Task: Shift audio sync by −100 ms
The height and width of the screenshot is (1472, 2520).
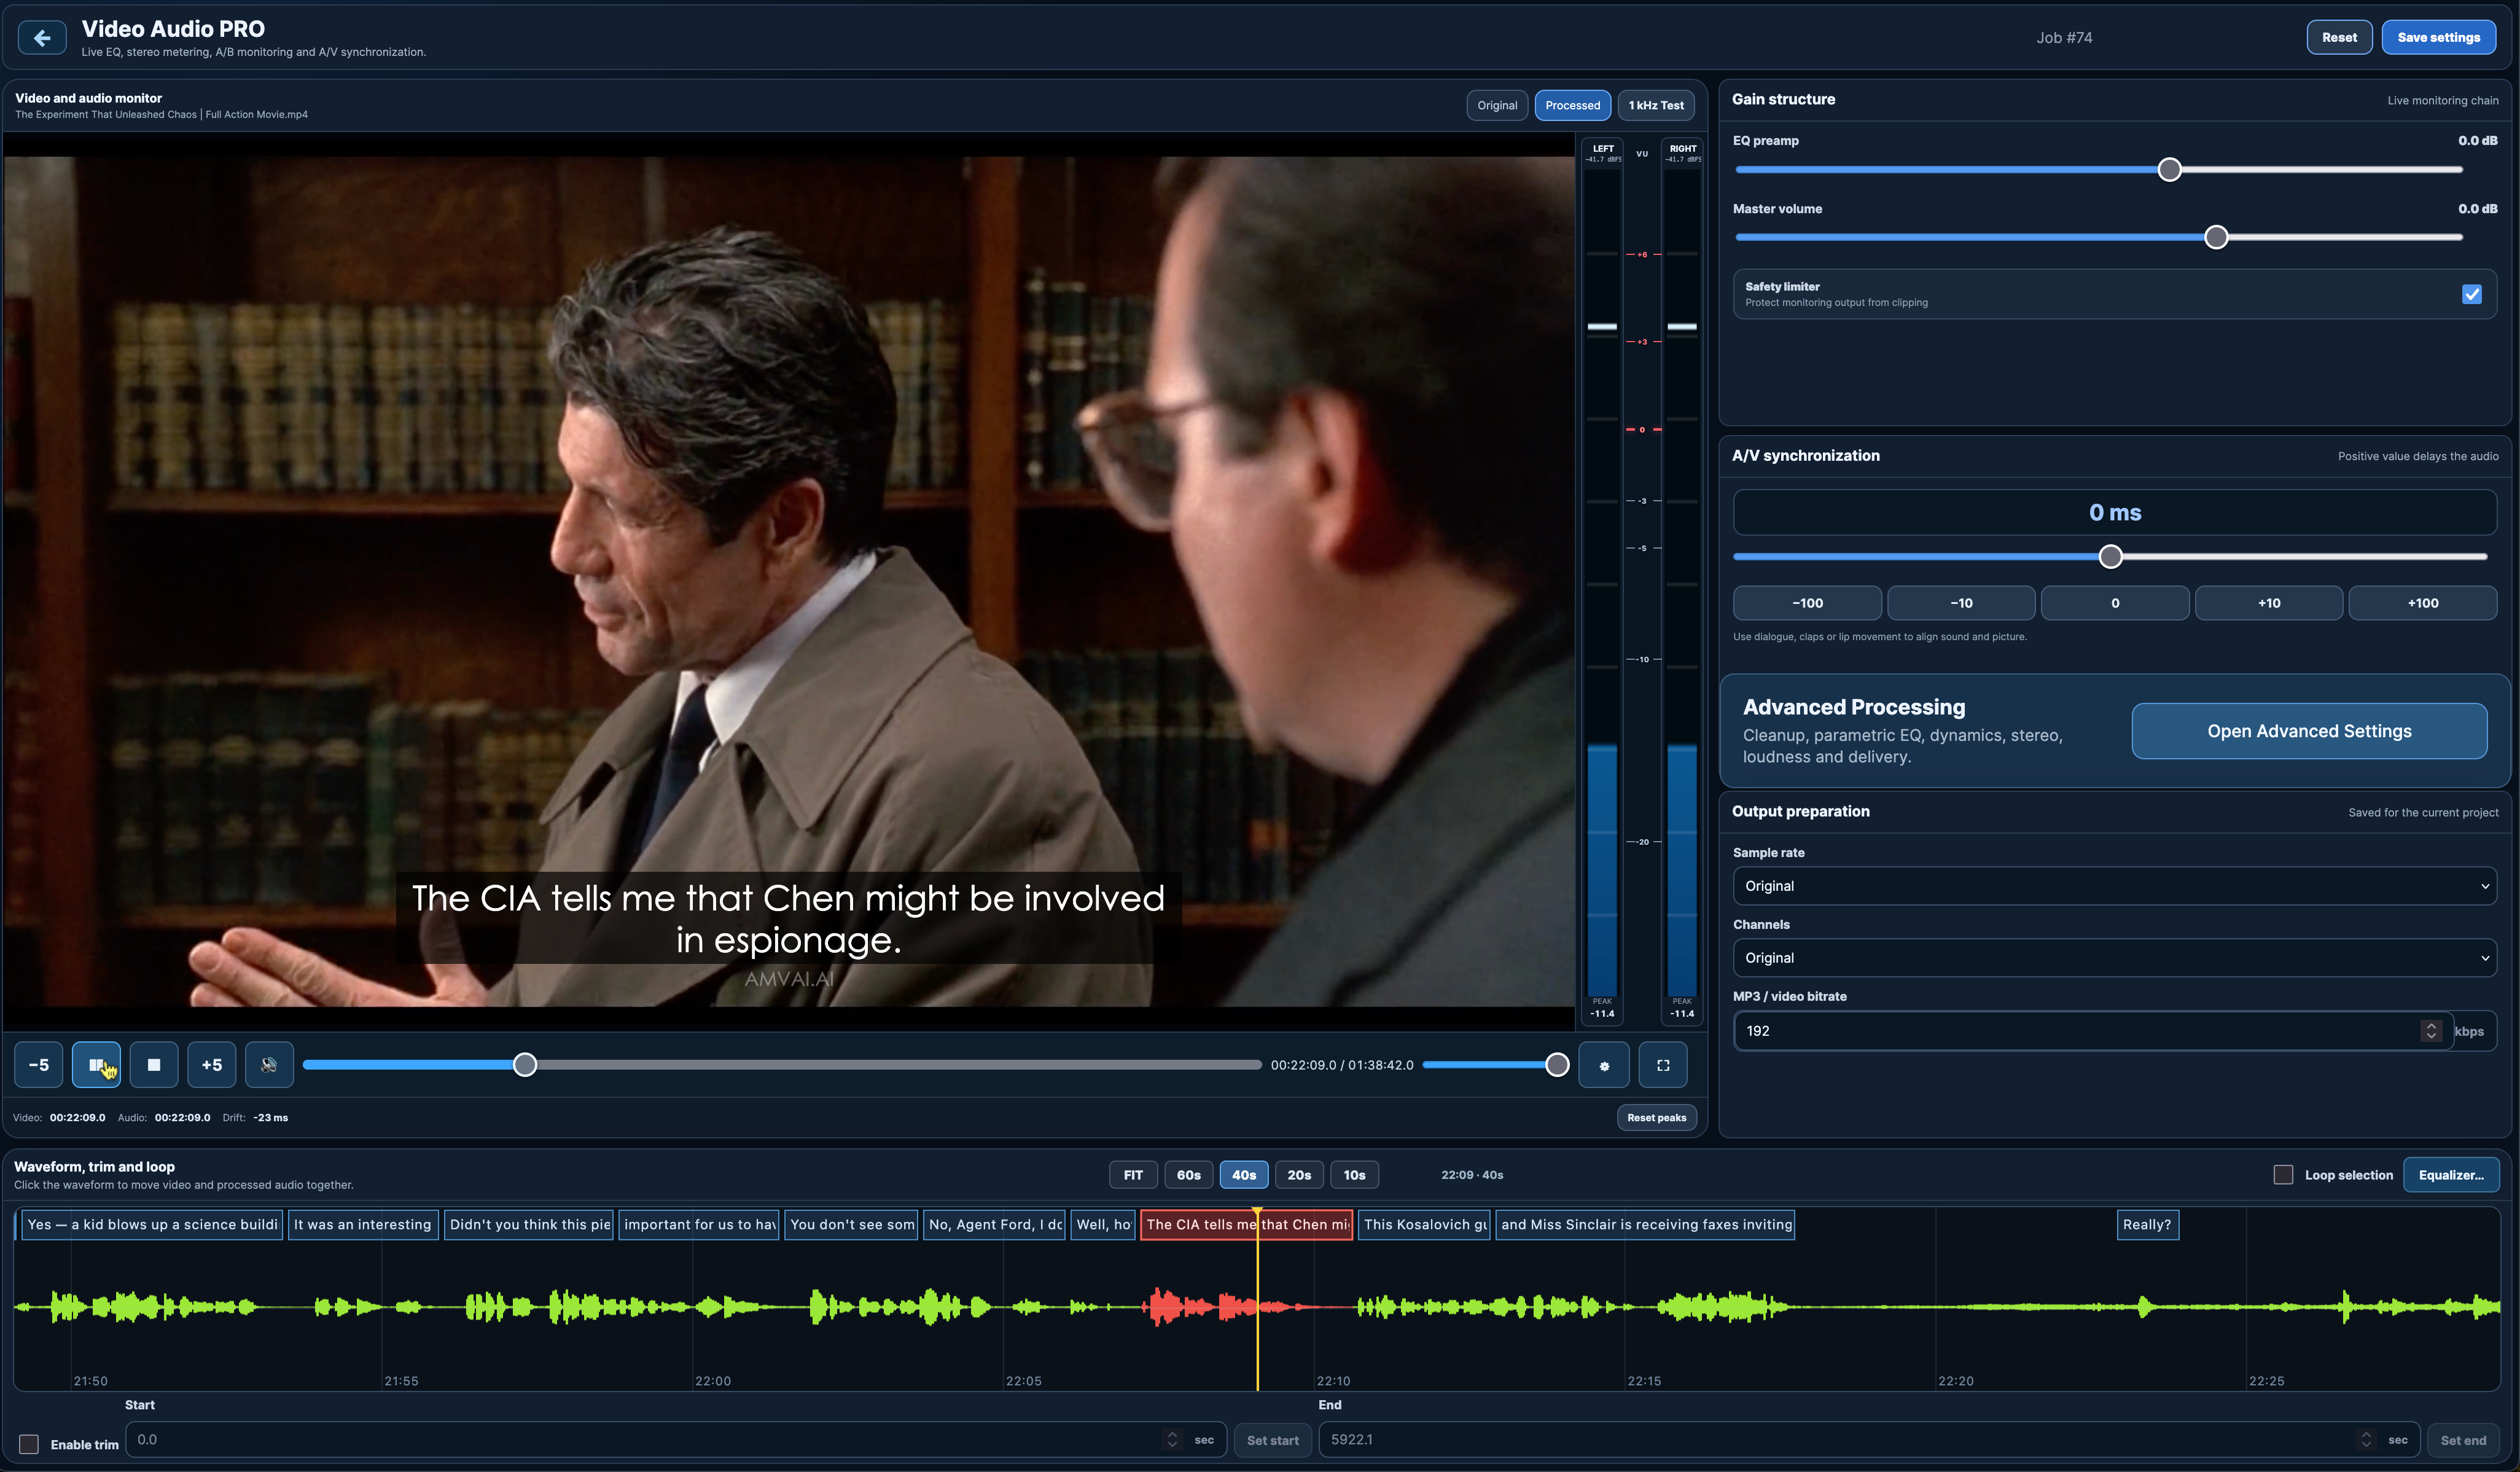Action: pyautogui.click(x=1807, y=603)
